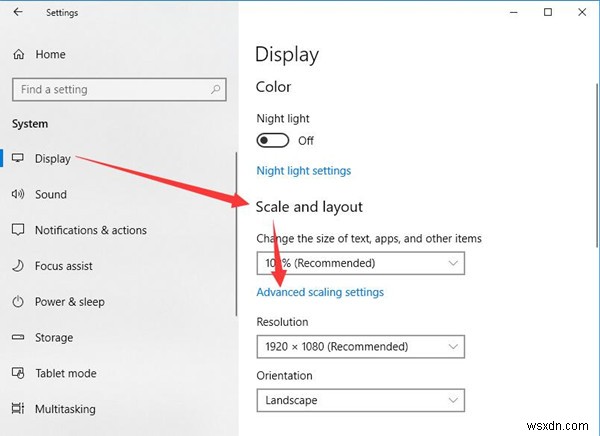Click the Tablet mode icon
This screenshot has height=436, width=600.
pyautogui.click(x=18, y=373)
